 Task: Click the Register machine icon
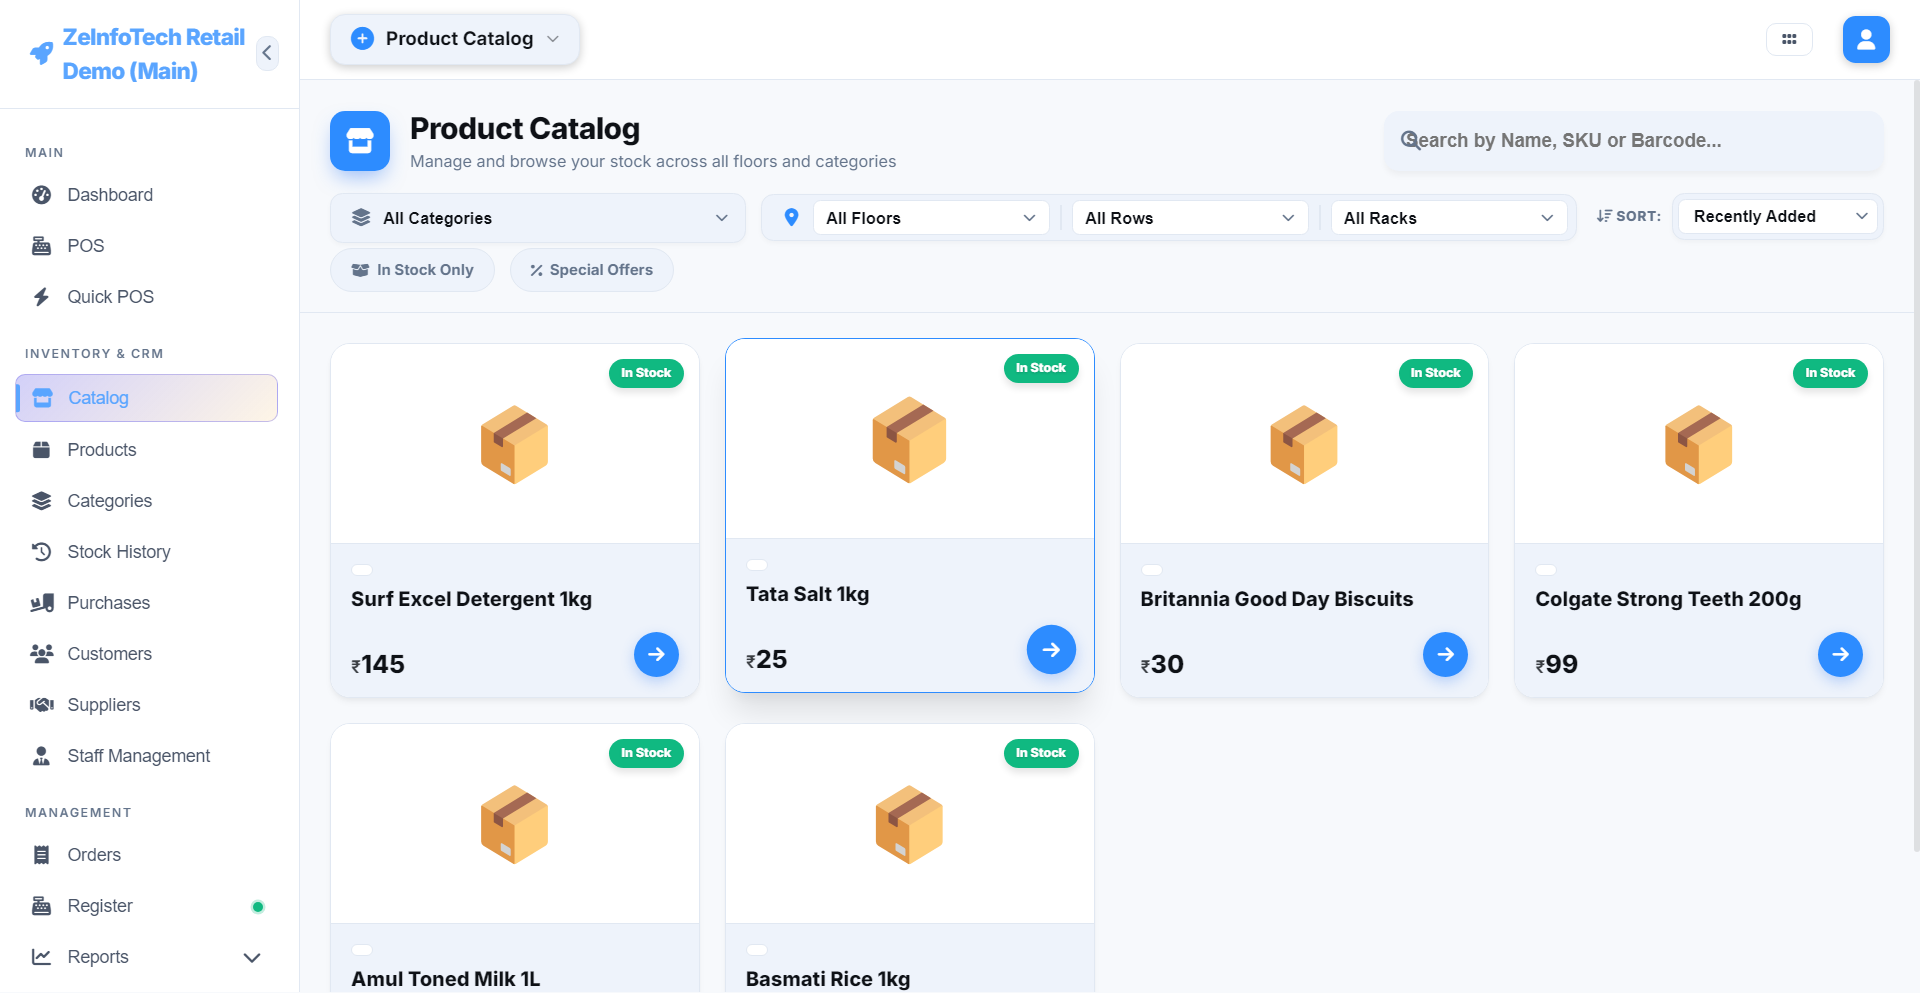coord(41,906)
